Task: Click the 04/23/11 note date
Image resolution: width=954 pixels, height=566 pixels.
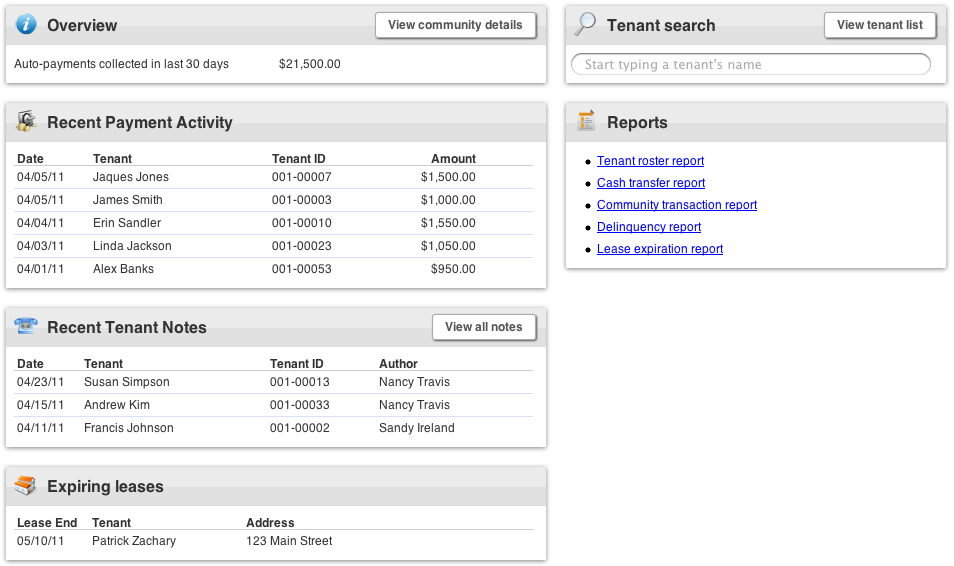Action: tap(40, 382)
